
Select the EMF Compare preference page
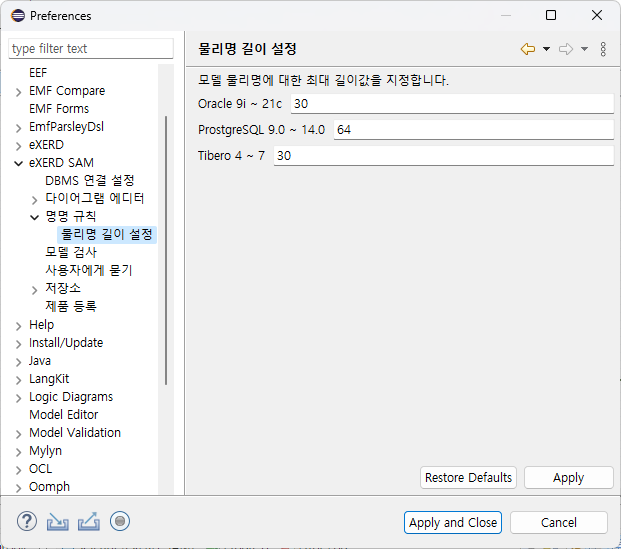[67, 91]
